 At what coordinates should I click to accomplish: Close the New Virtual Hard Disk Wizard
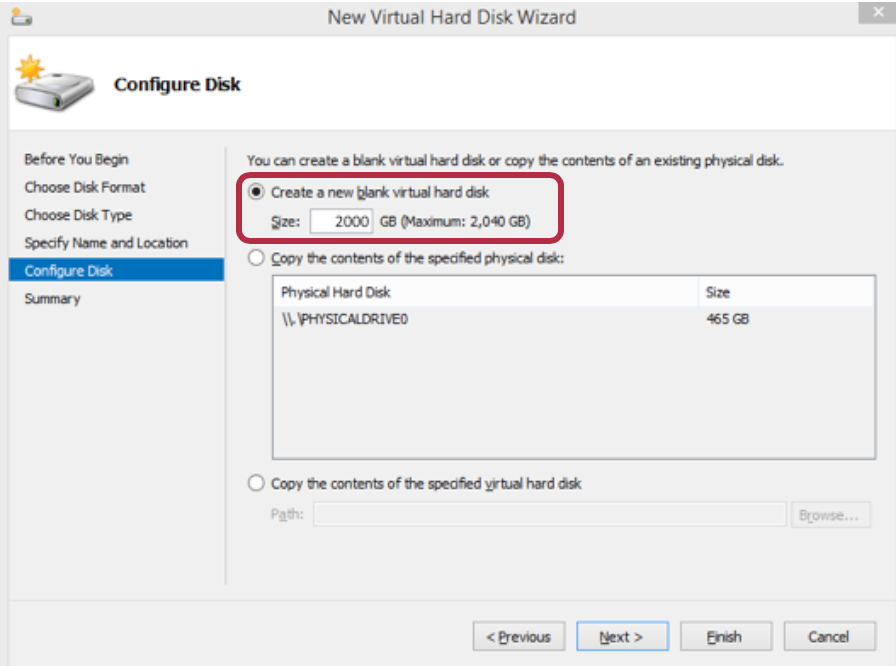point(877,12)
